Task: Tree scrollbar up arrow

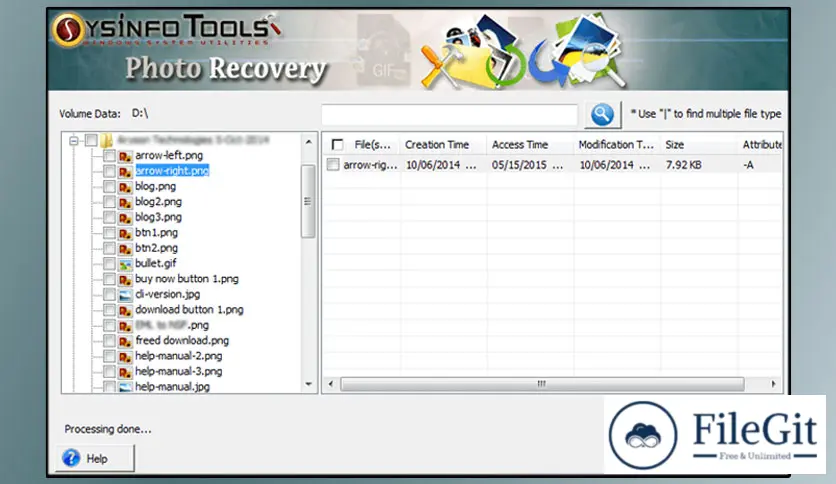Action: pos(309,142)
